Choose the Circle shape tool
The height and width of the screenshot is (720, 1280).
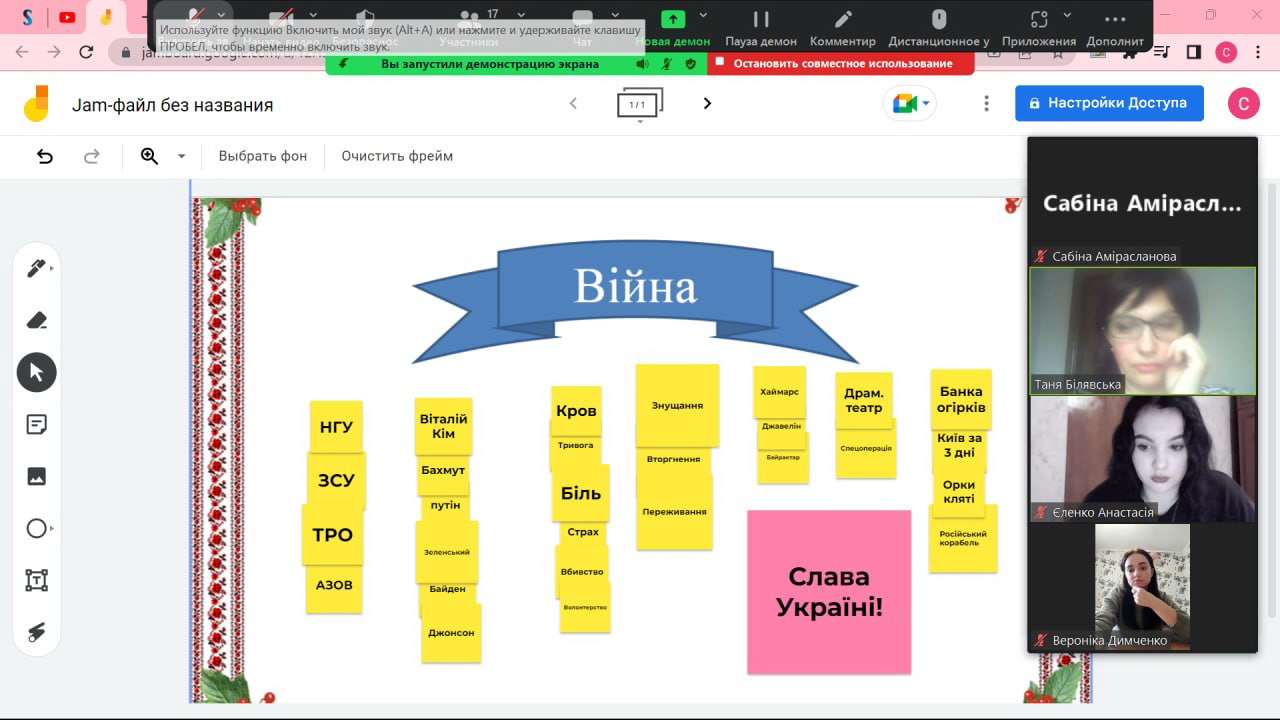click(x=36, y=529)
